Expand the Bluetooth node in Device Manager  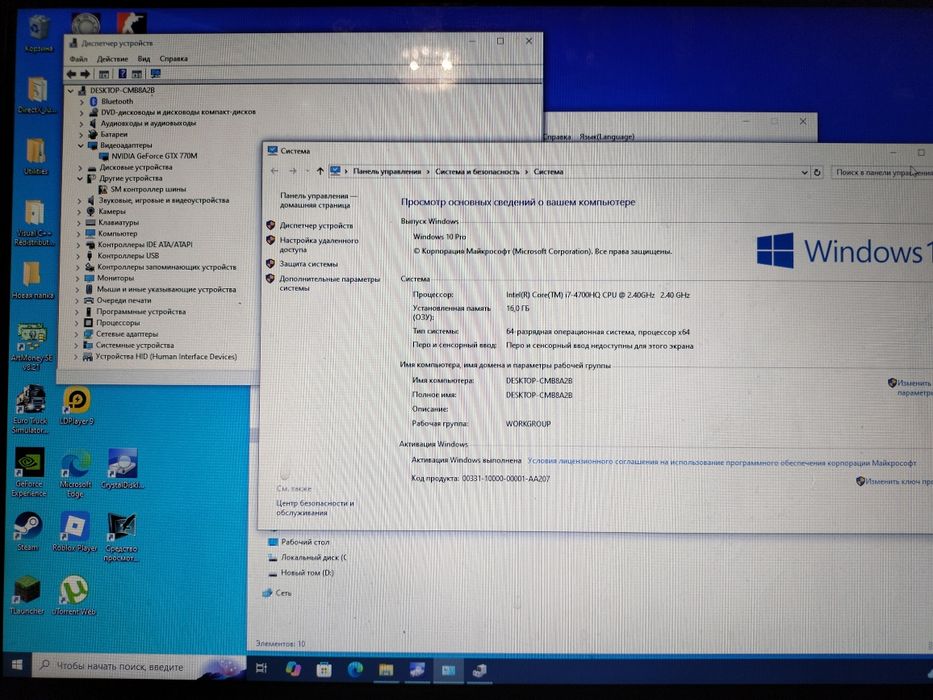pyautogui.click(x=82, y=102)
